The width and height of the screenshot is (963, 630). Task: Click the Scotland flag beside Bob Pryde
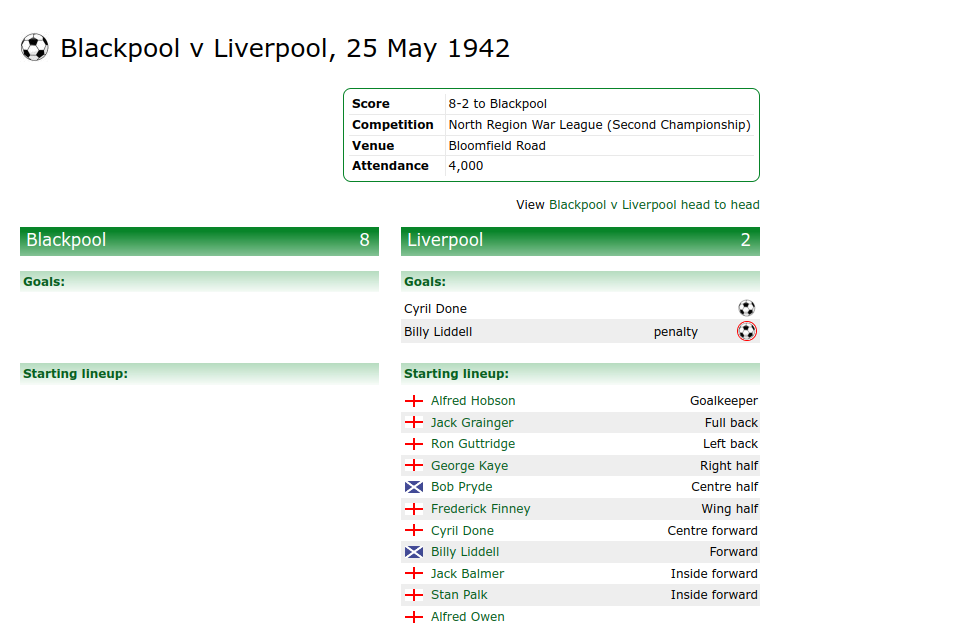click(414, 487)
